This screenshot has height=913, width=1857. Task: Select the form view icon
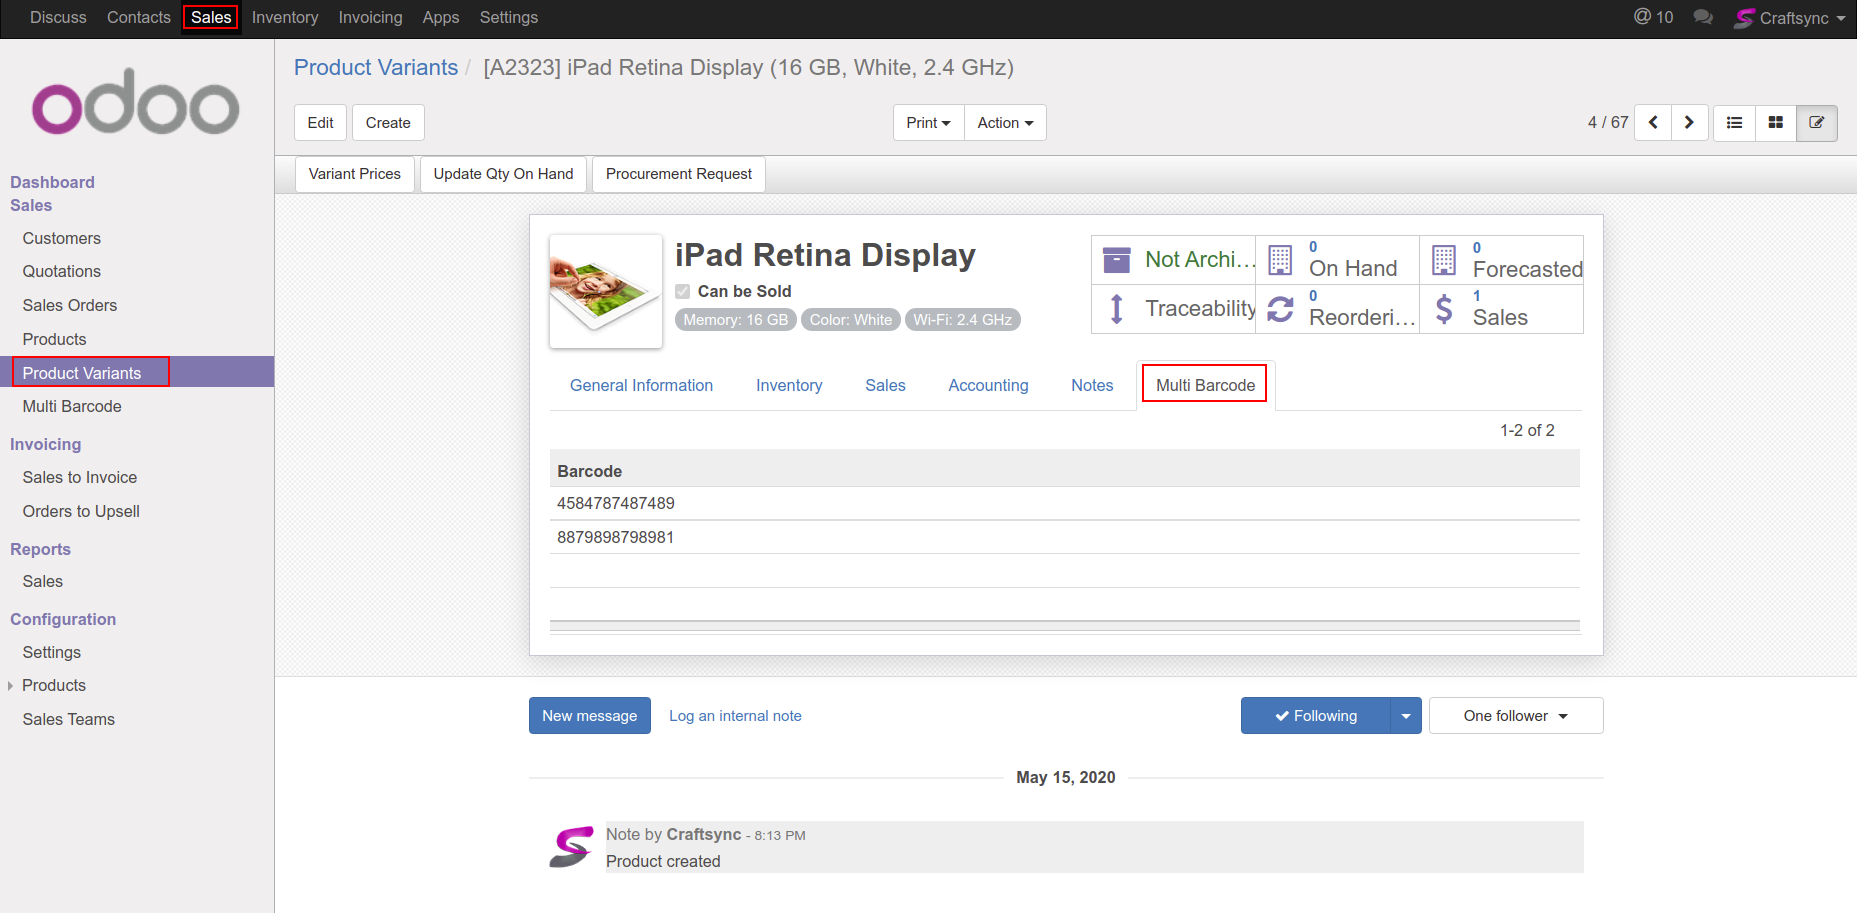point(1816,123)
